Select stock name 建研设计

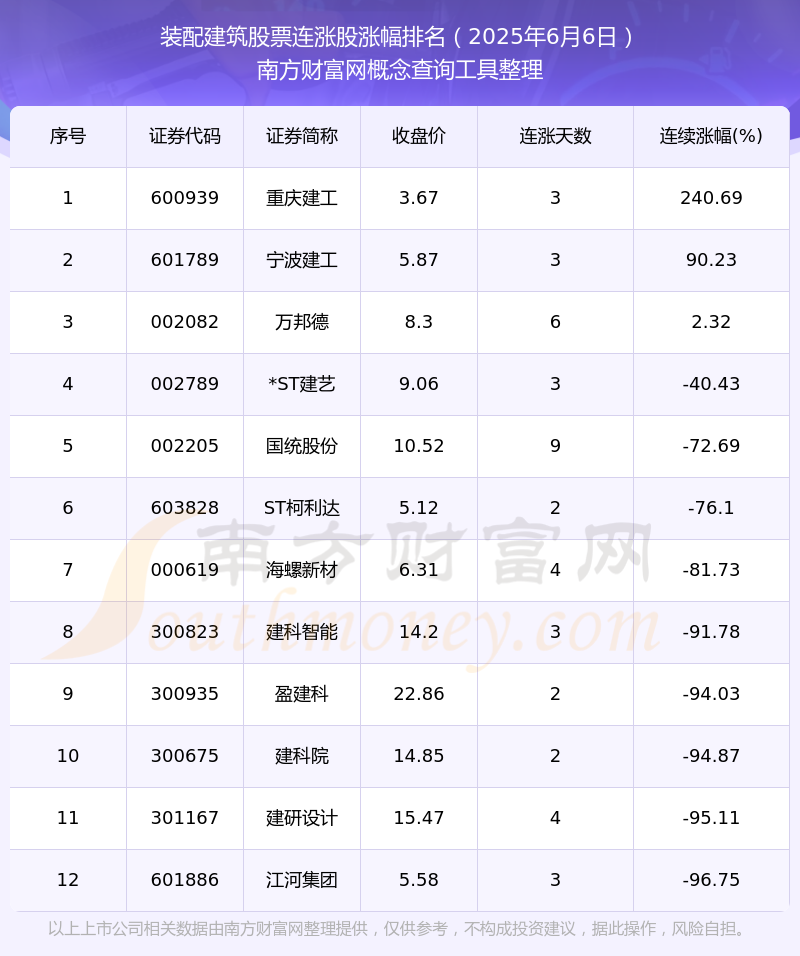302,818
